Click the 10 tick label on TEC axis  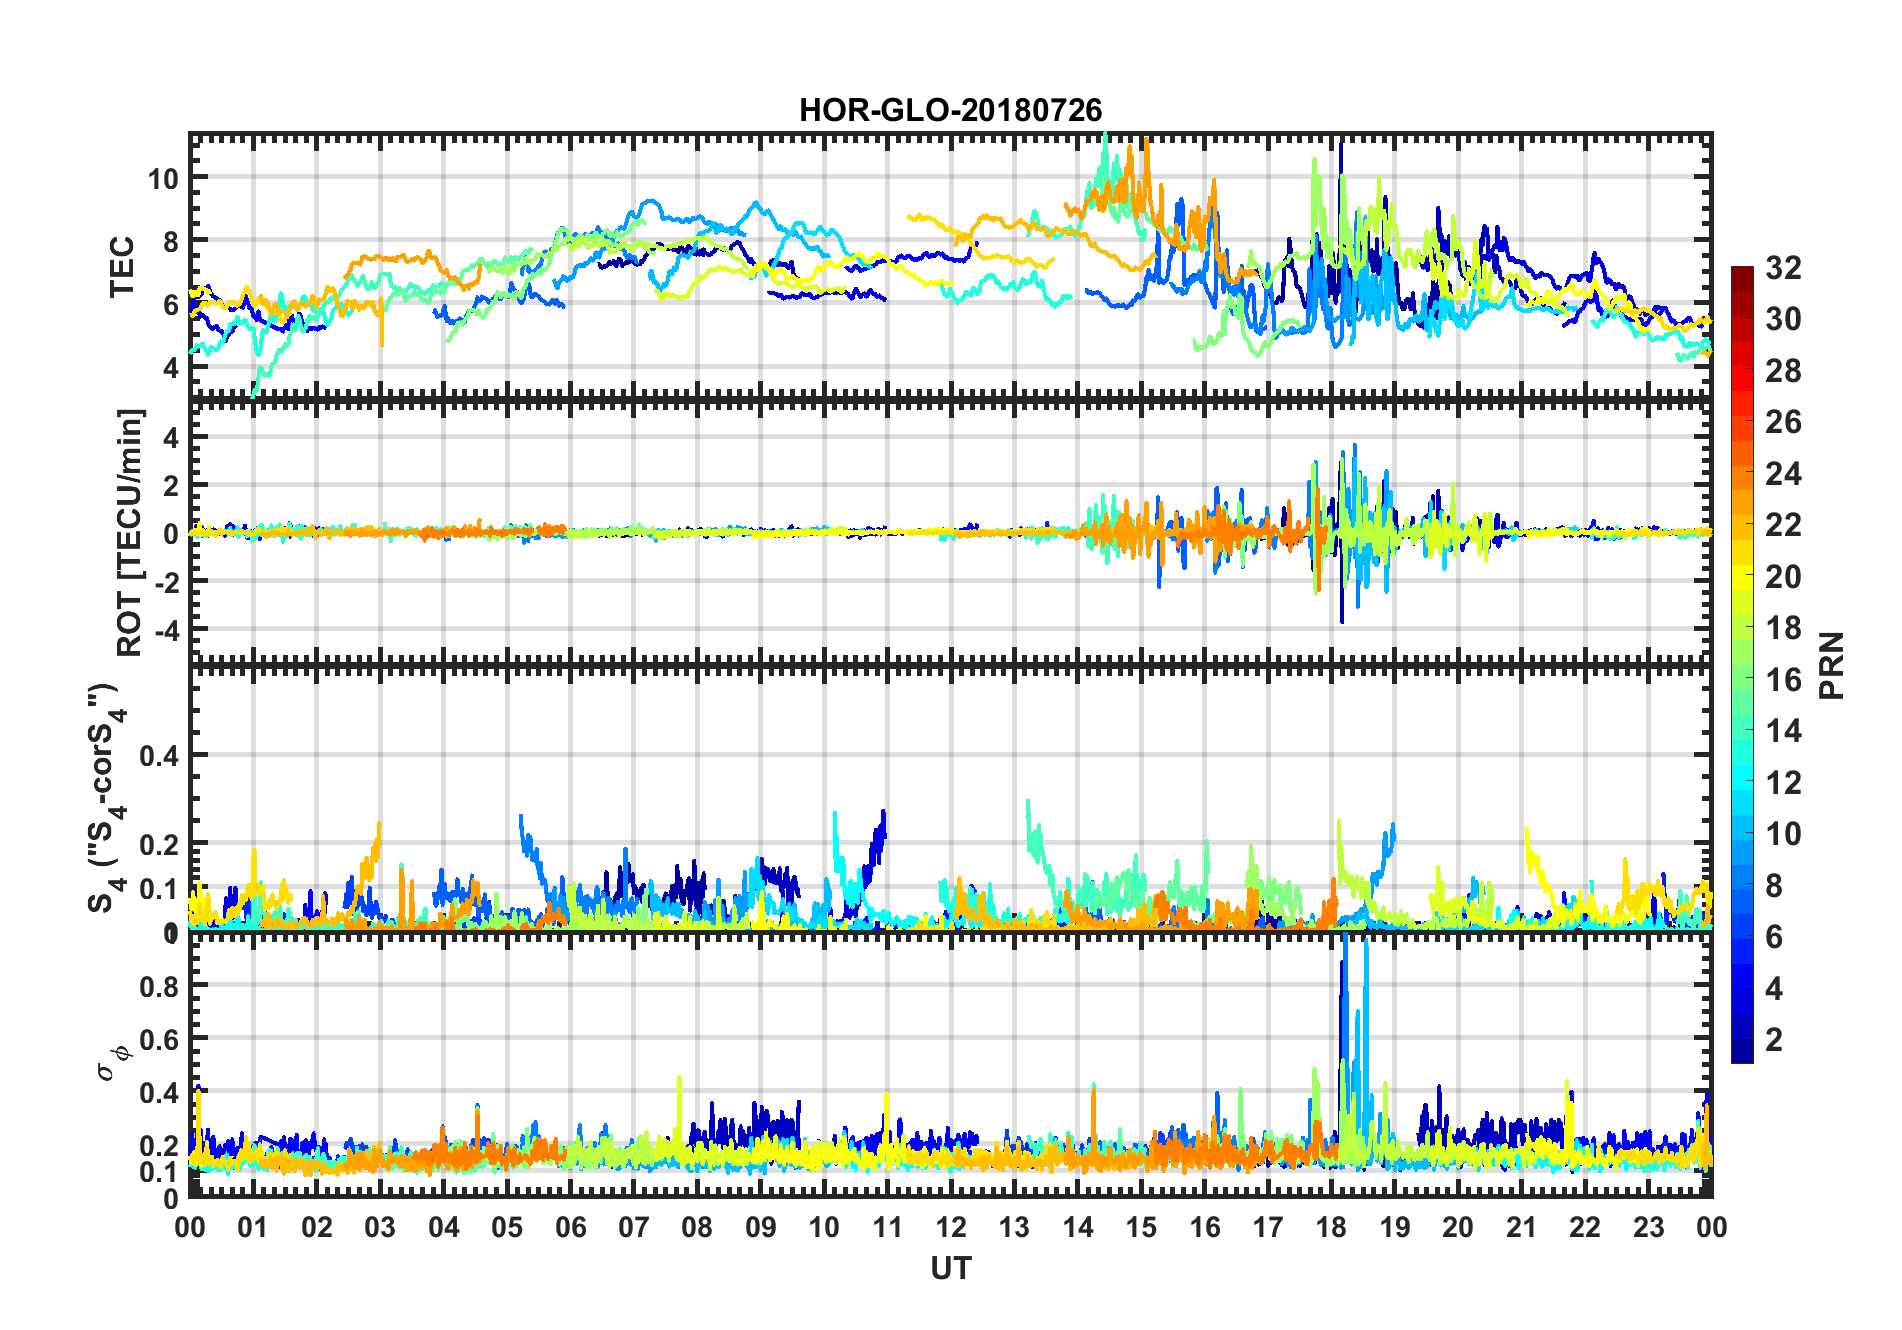pyautogui.click(x=163, y=179)
